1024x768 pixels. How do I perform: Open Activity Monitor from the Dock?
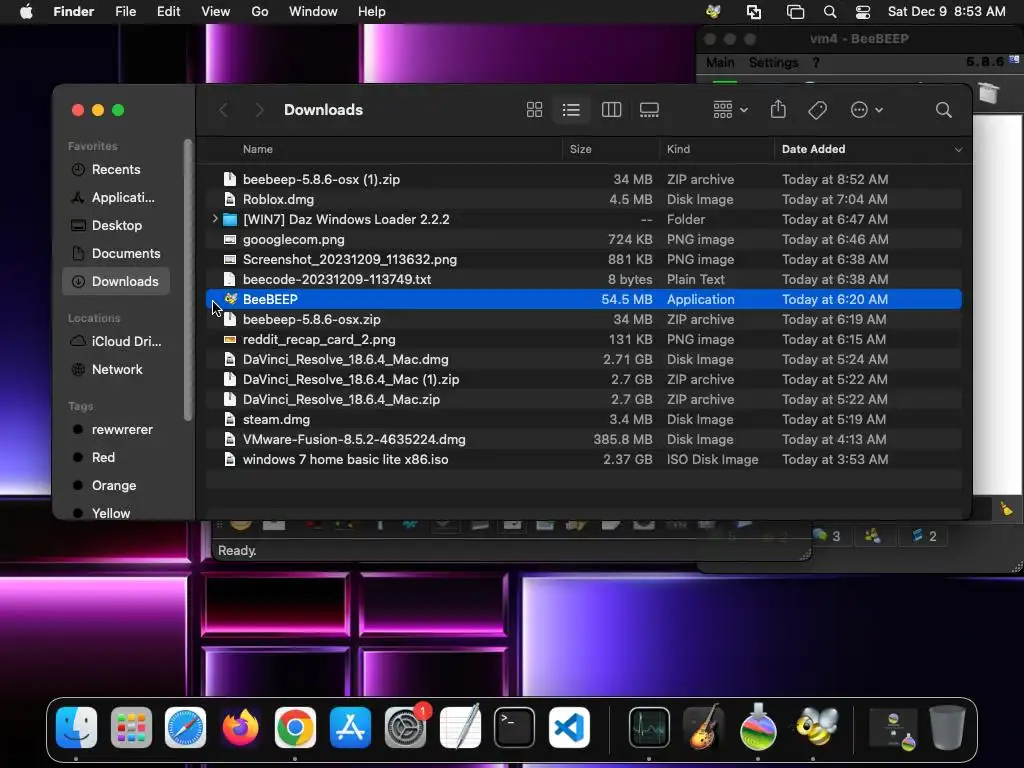[649, 728]
